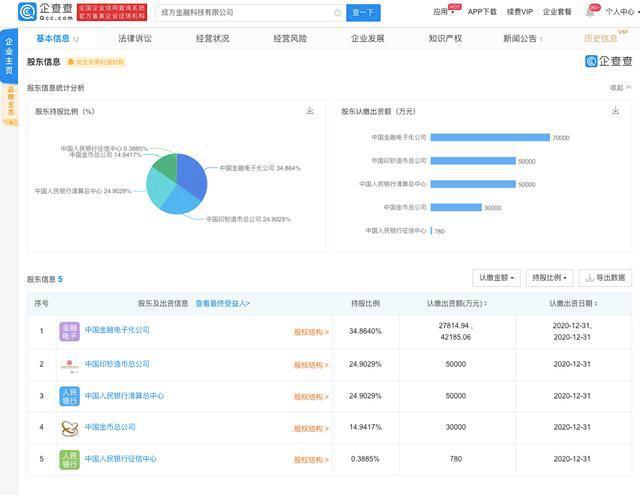View 股权结构 for 中国印钞造币总公司
The width and height of the screenshot is (640, 495).
pos(311,365)
